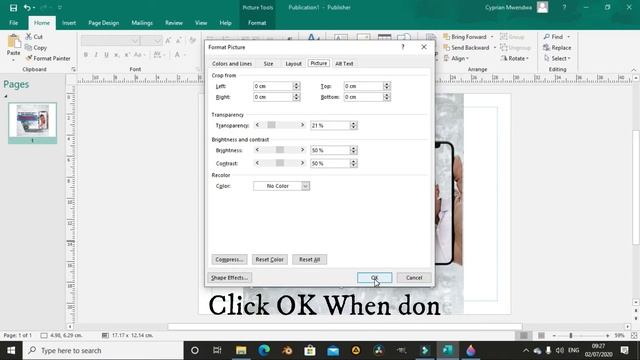Click the Save icon in the title bar
The image size is (640, 360).
[13, 8]
